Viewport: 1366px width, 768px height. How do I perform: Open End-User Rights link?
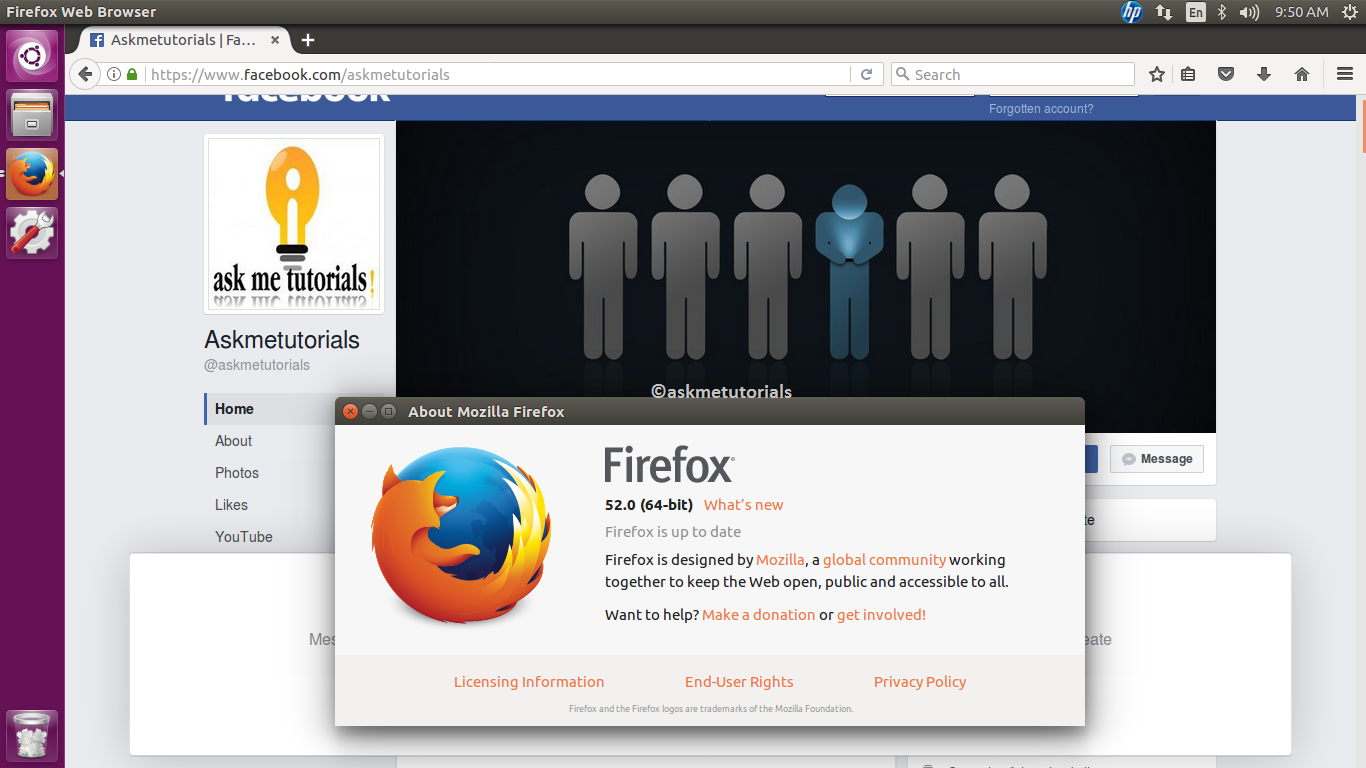(739, 682)
